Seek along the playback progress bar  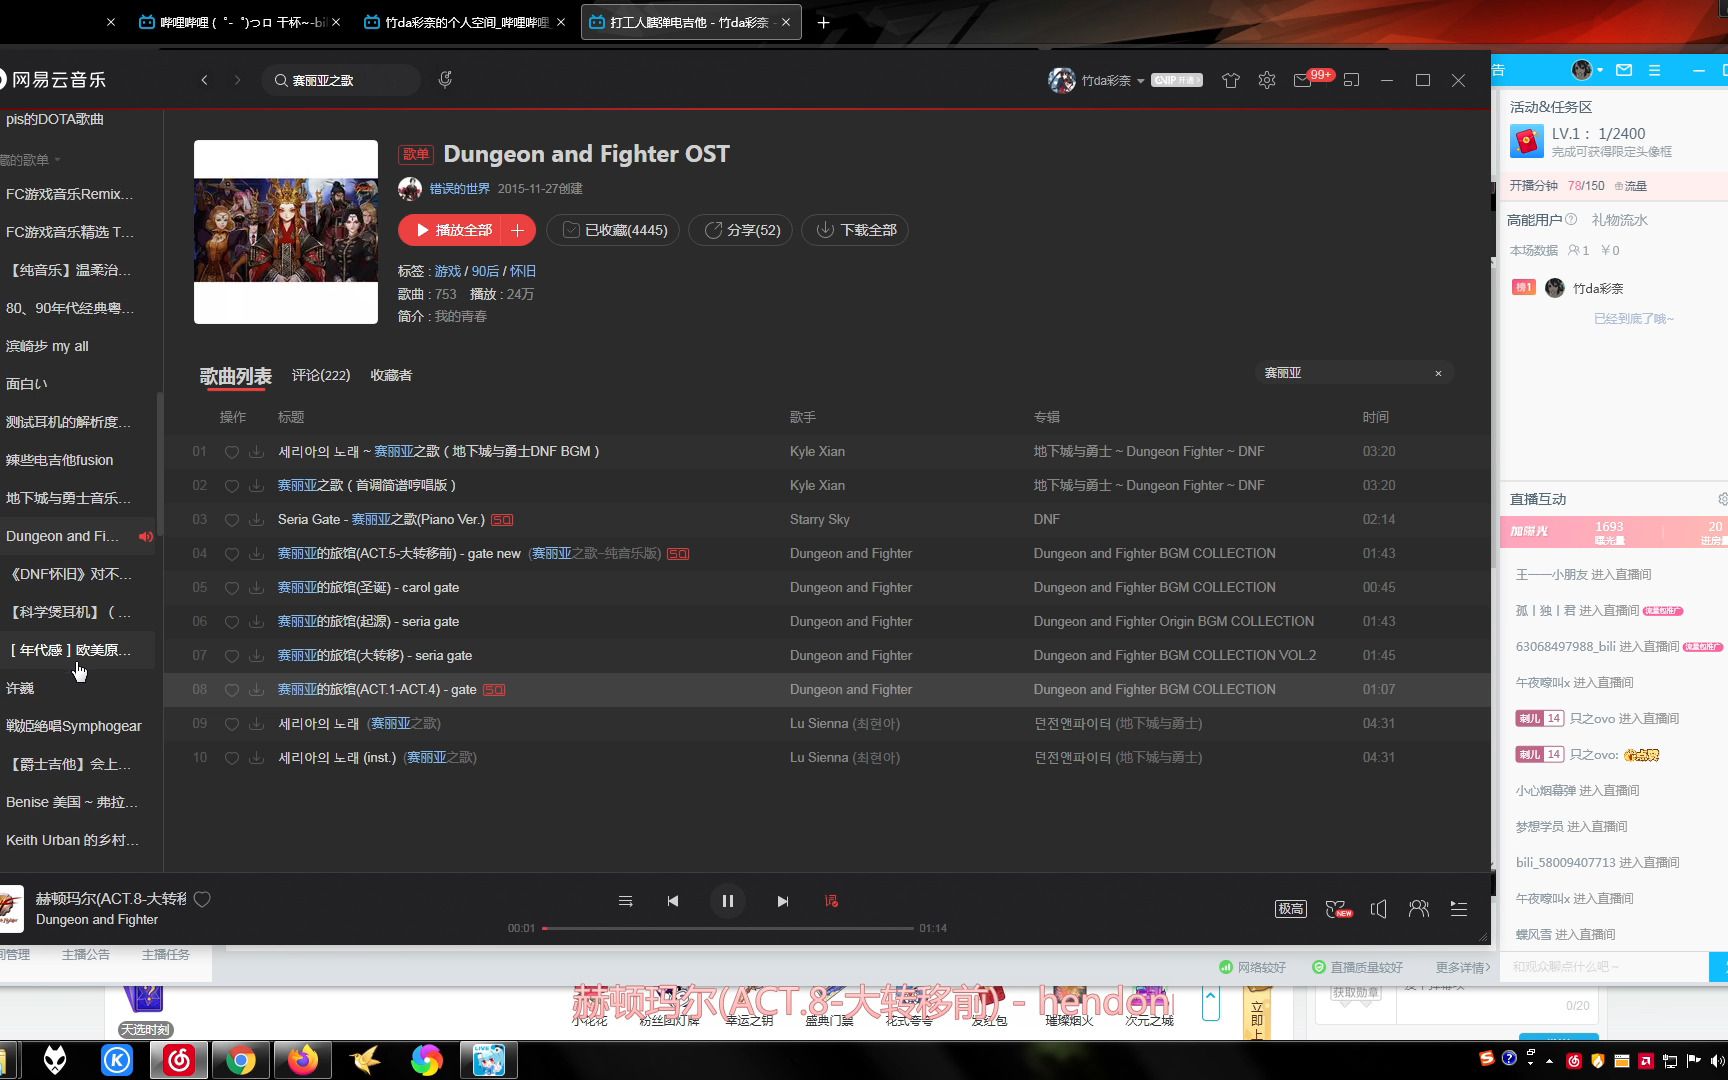(728, 928)
